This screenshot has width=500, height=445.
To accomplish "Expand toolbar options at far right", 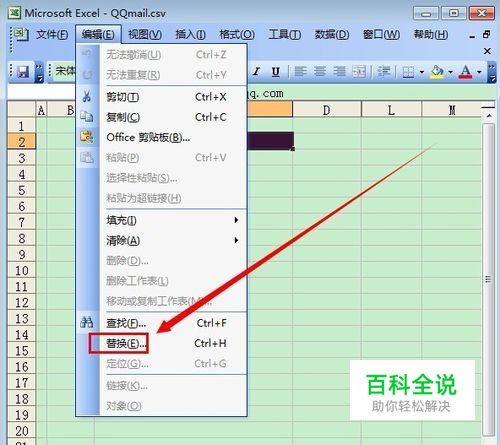I will 491,71.
